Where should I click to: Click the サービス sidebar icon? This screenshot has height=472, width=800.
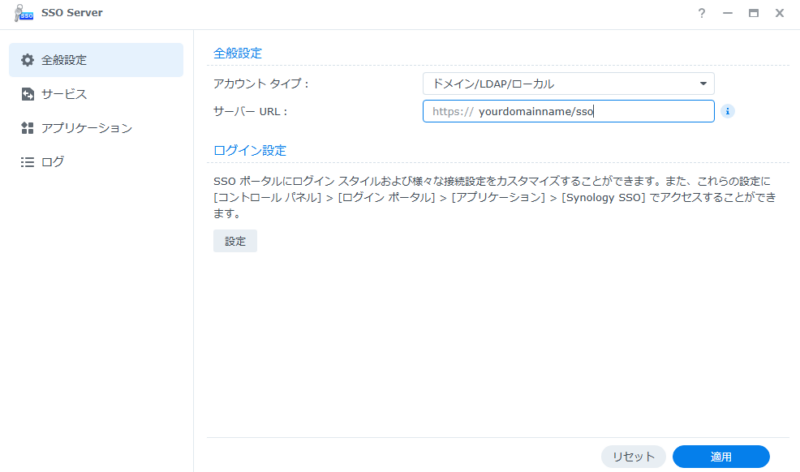point(28,94)
